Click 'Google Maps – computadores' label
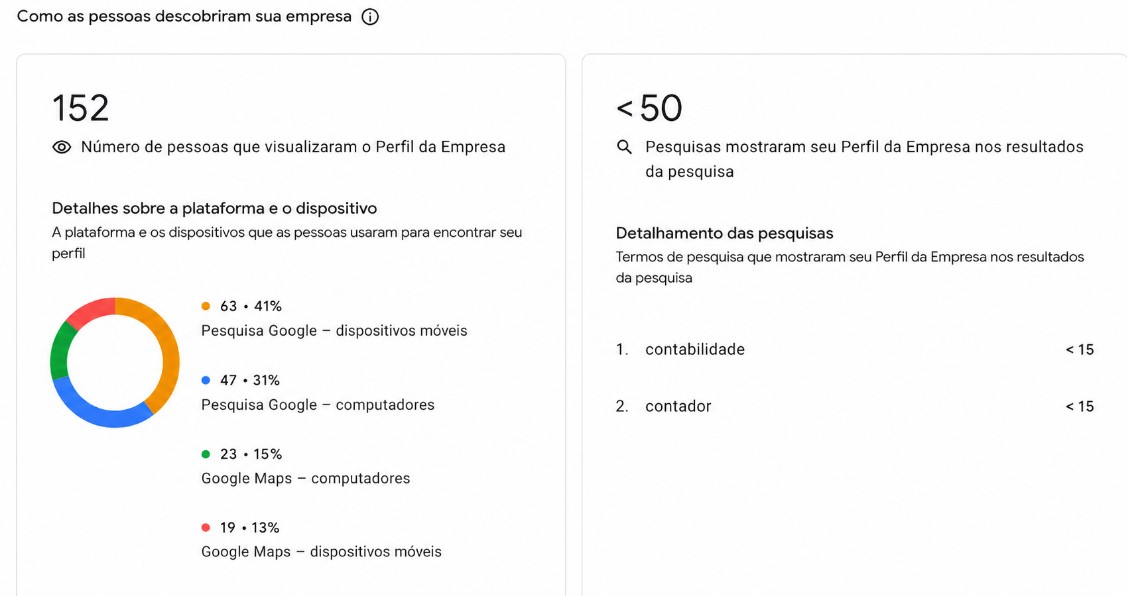The width and height of the screenshot is (1127, 596). tap(305, 478)
